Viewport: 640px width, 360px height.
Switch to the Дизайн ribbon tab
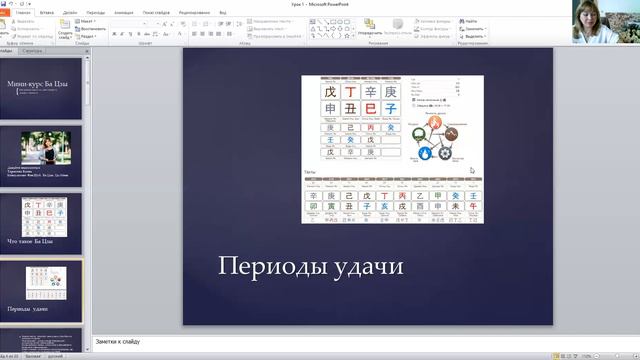coord(70,13)
